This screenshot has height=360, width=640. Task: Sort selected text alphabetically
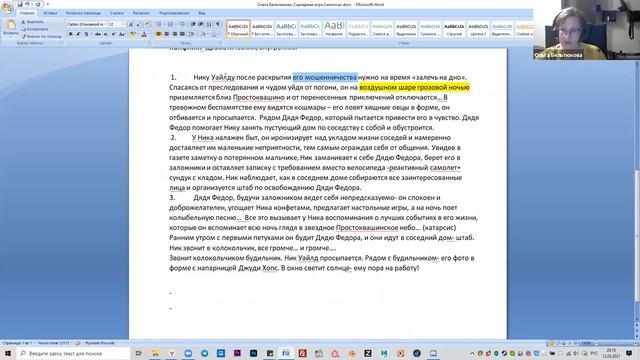pos(209,24)
